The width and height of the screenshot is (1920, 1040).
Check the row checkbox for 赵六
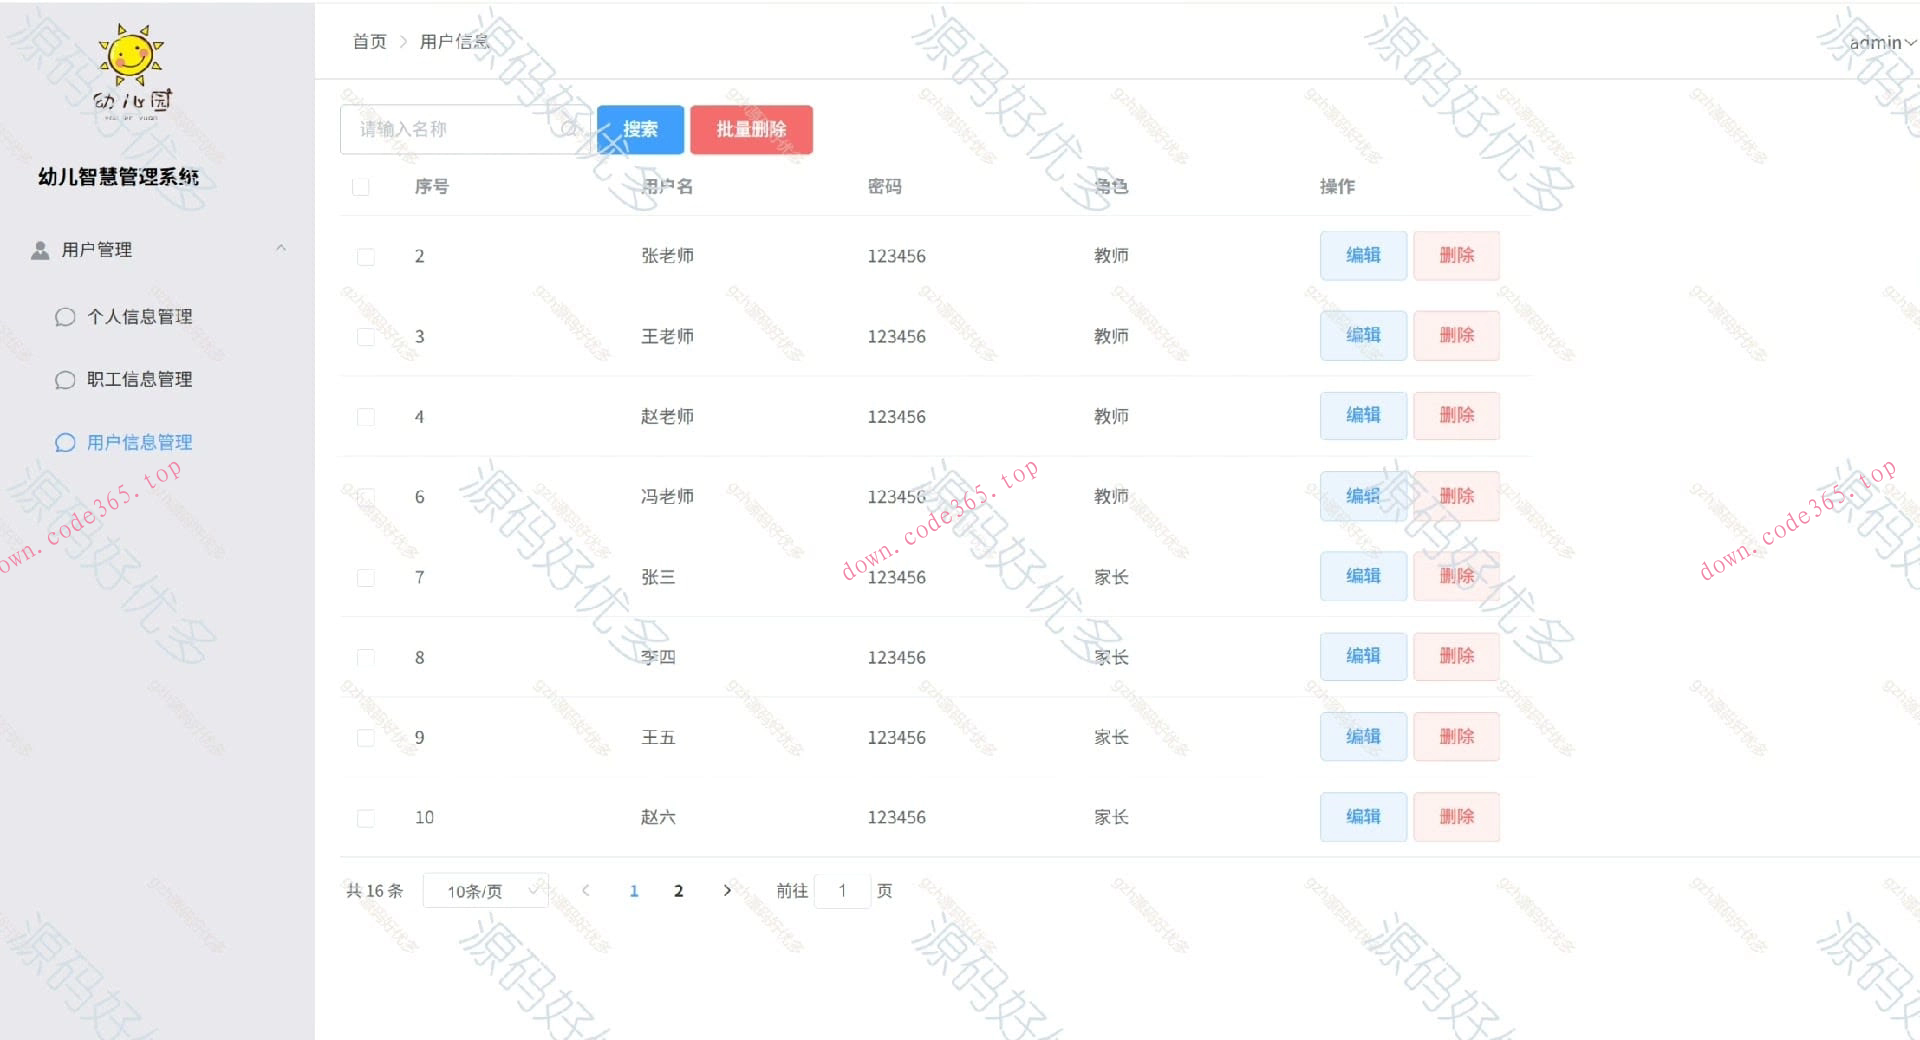click(365, 817)
